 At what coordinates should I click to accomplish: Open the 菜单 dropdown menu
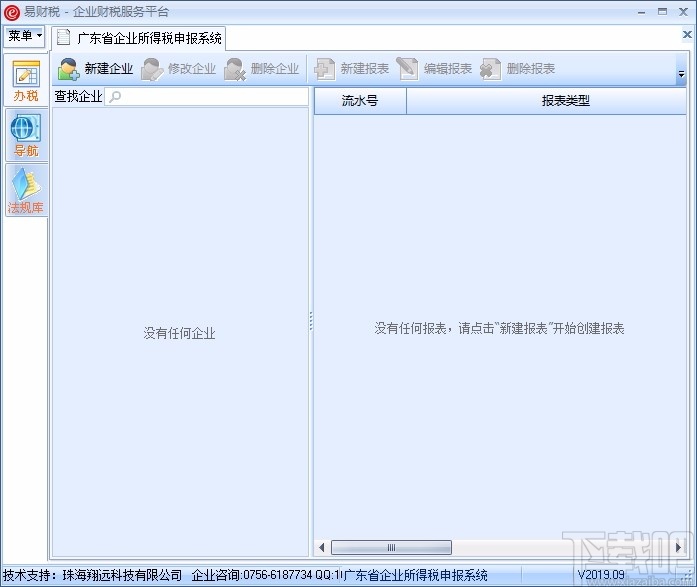coord(24,36)
